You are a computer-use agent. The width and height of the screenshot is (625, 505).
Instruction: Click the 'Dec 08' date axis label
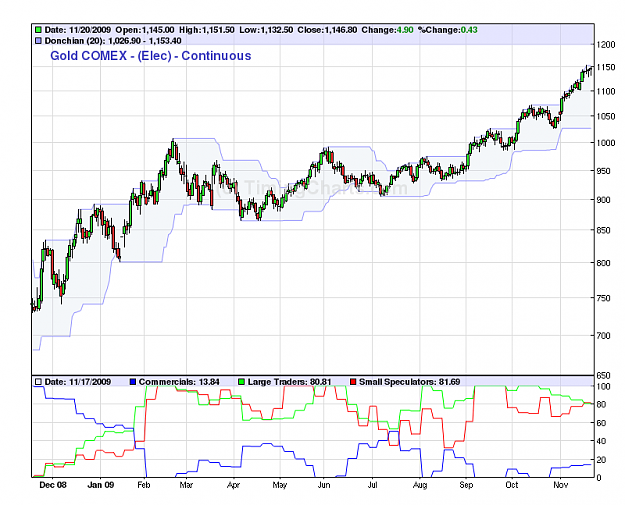[x=53, y=485]
